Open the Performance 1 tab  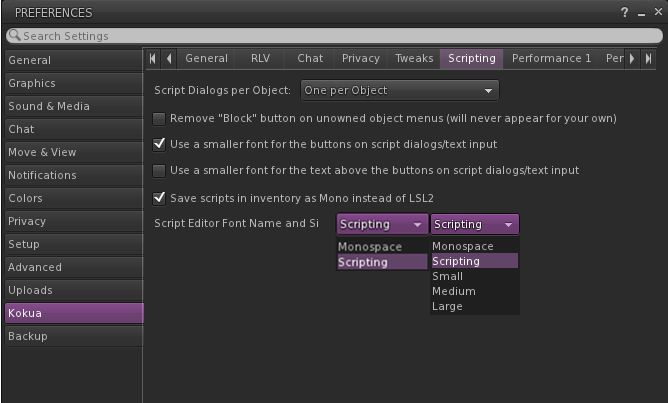click(x=551, y=59)
